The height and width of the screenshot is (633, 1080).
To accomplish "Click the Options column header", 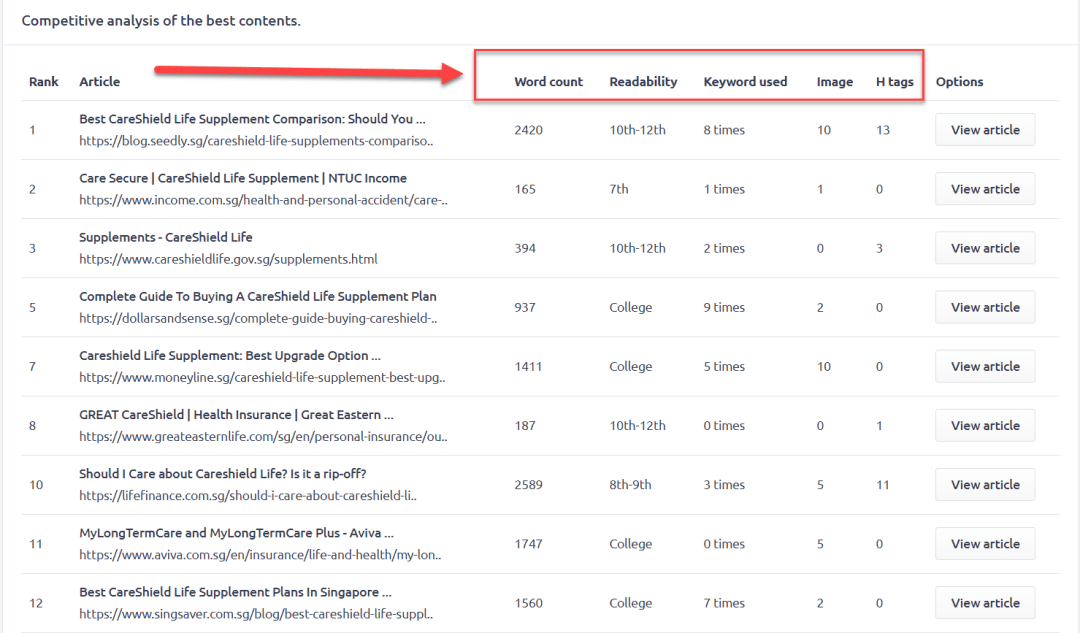I will 959,81.
